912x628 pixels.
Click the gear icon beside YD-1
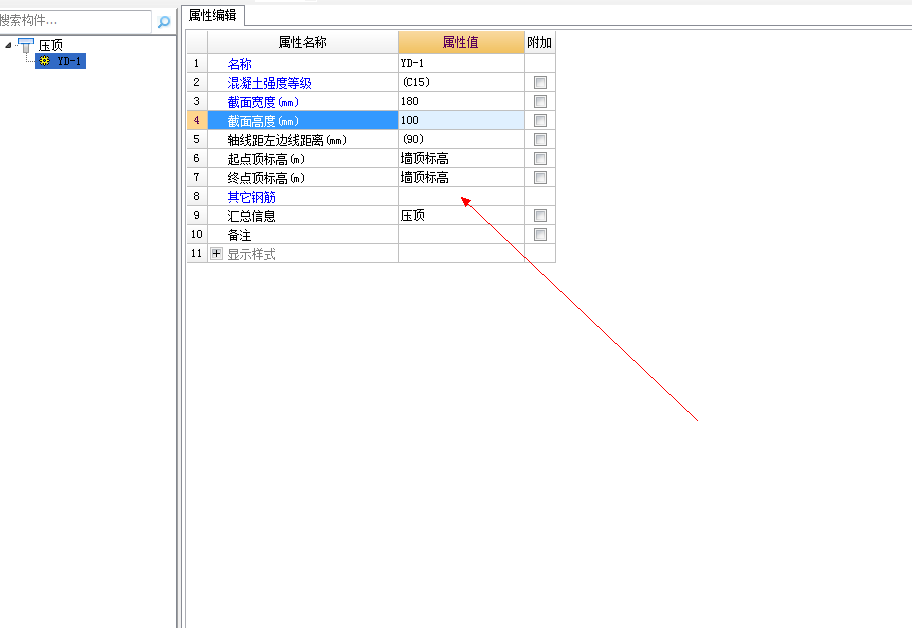pyautogui.click(x=45, y=60)
